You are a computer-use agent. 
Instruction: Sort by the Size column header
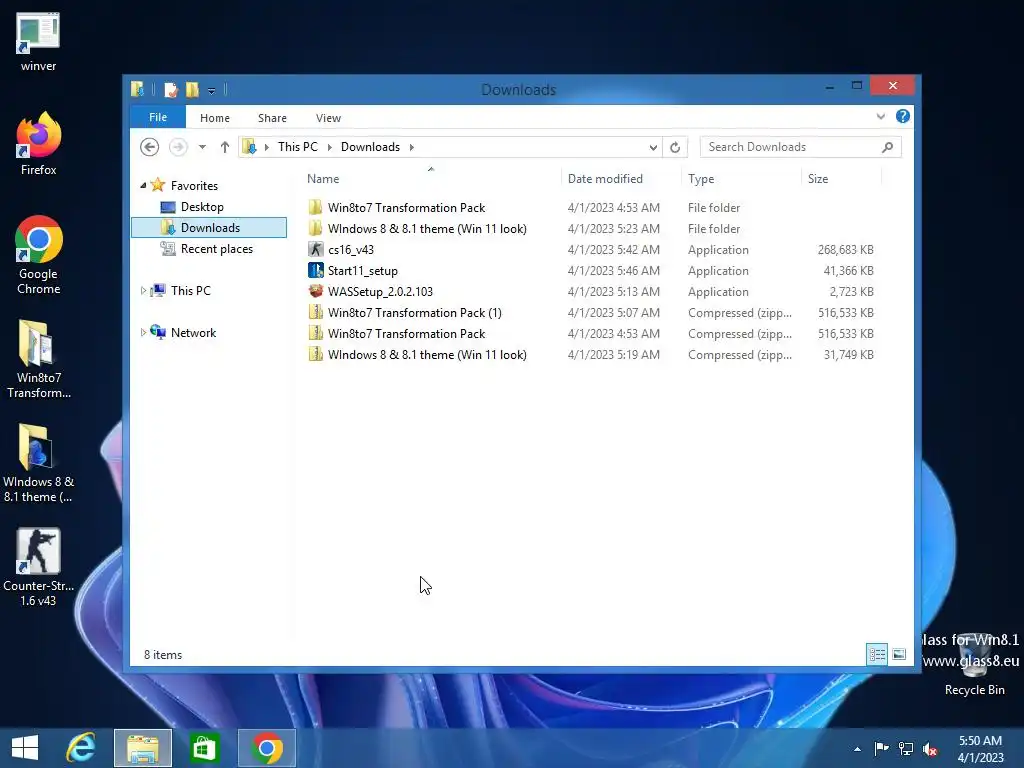coord(818,179)
